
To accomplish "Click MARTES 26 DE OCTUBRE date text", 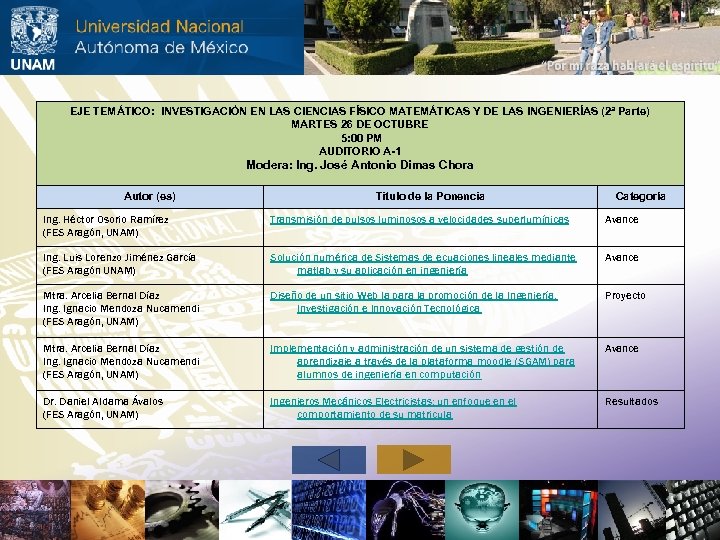I will (360, 124).
